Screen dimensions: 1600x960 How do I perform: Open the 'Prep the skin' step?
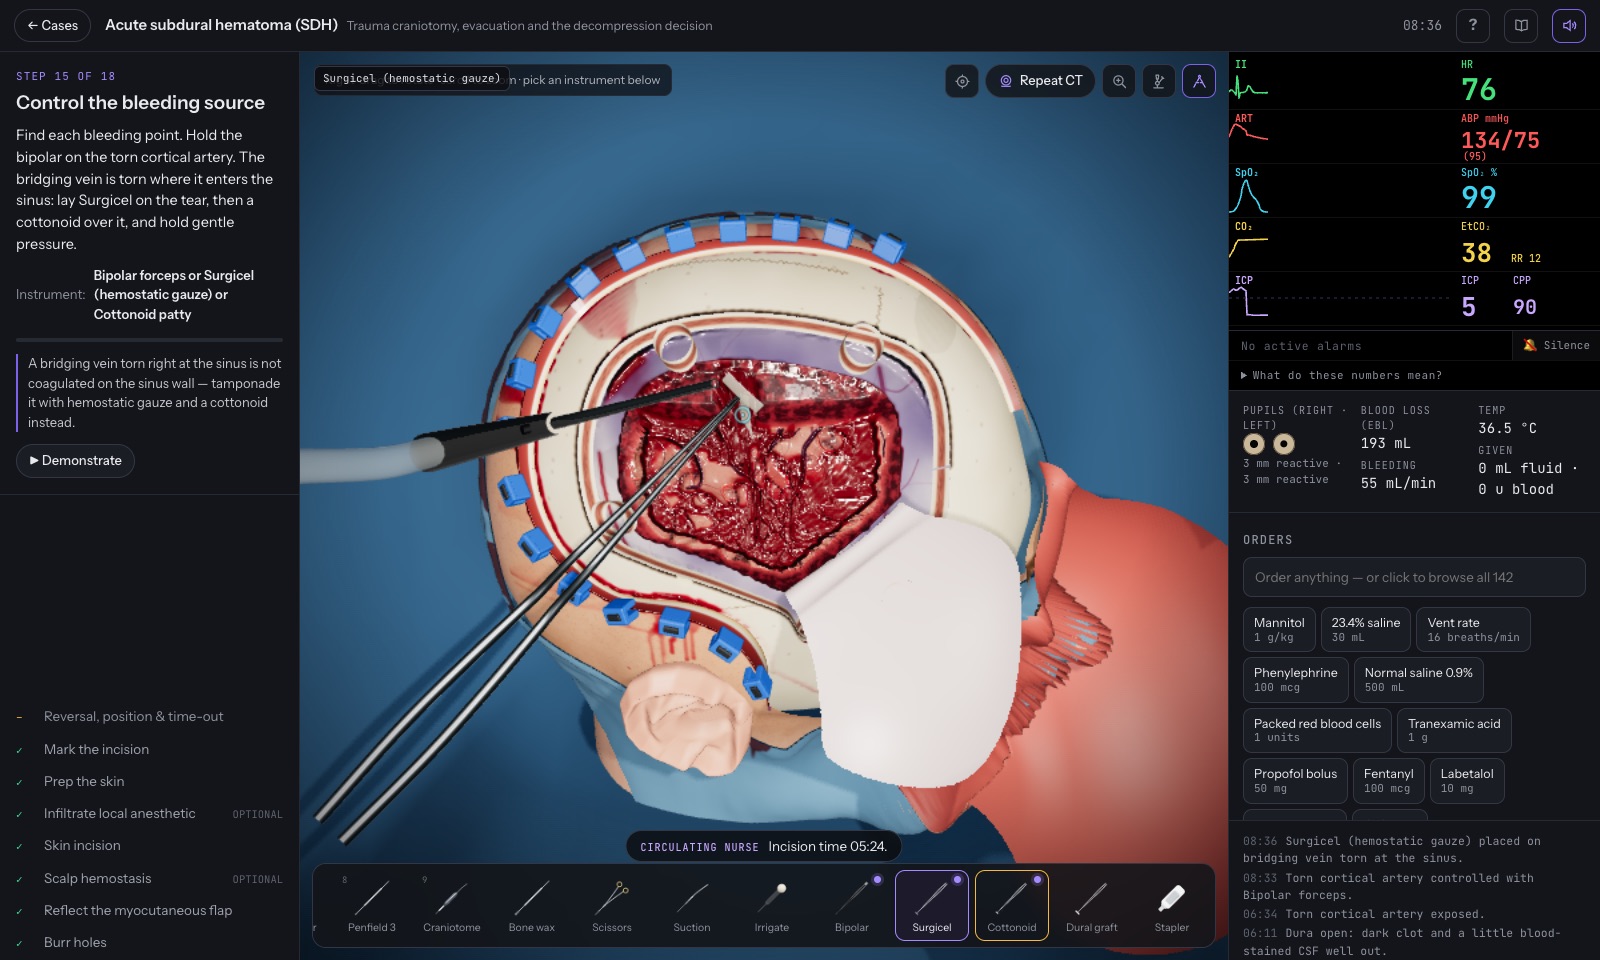tap(149, 781)
